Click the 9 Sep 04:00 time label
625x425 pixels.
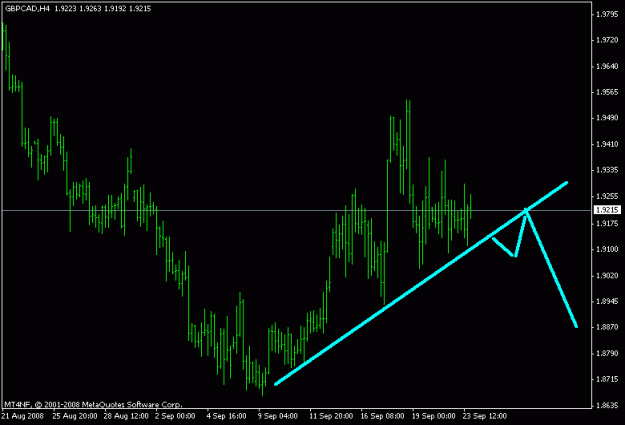(277, 416)
